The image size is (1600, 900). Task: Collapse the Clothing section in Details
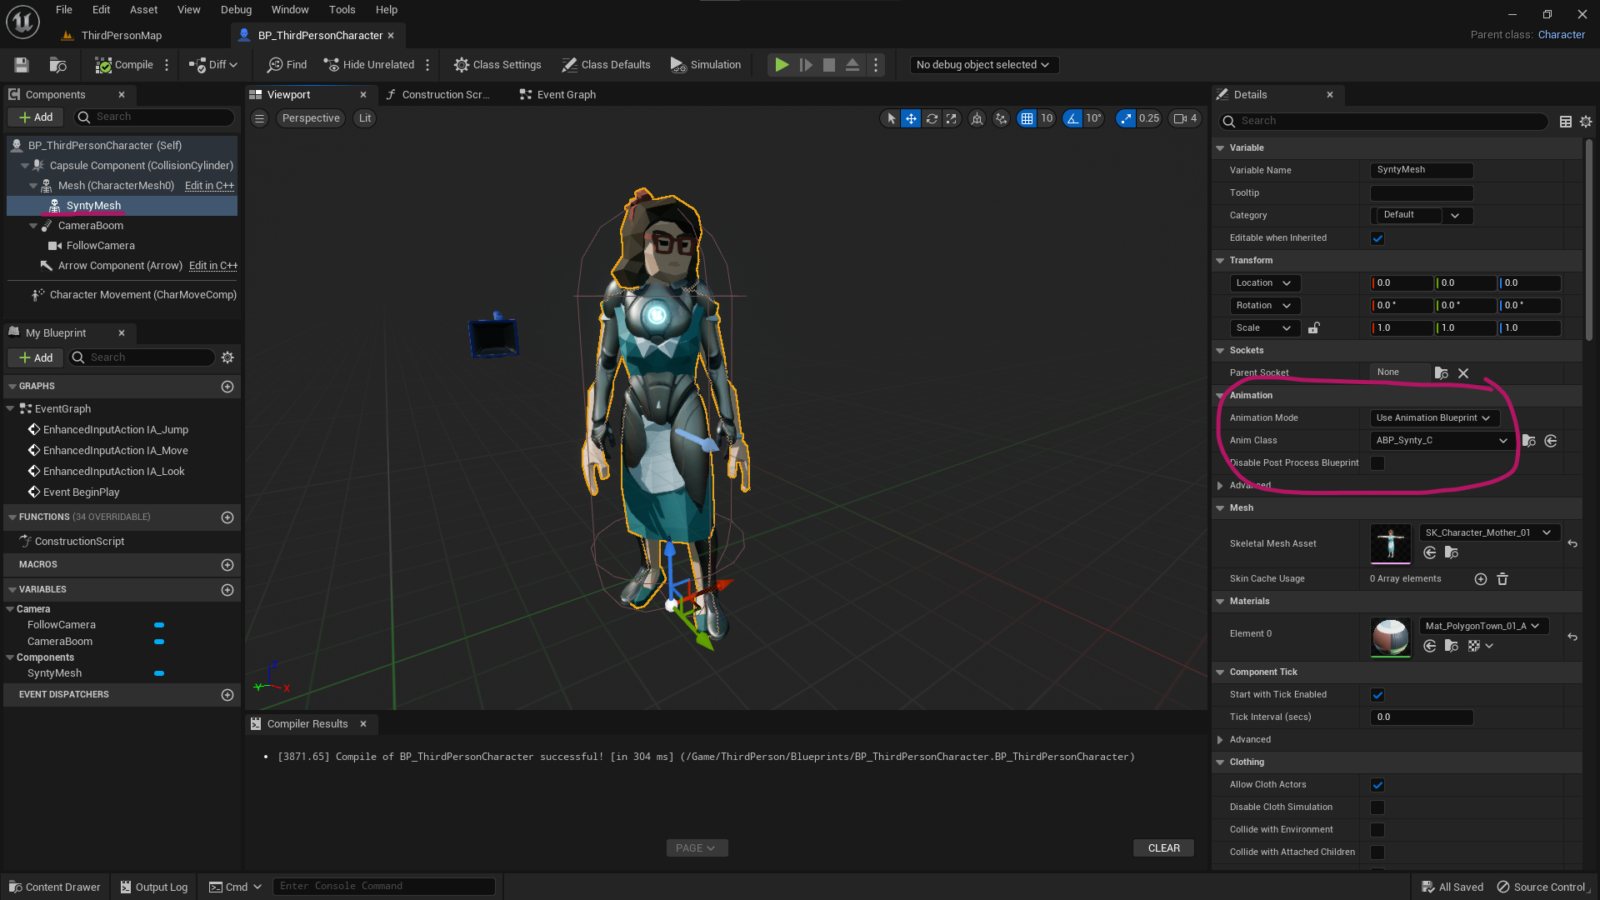[1221, 761]
